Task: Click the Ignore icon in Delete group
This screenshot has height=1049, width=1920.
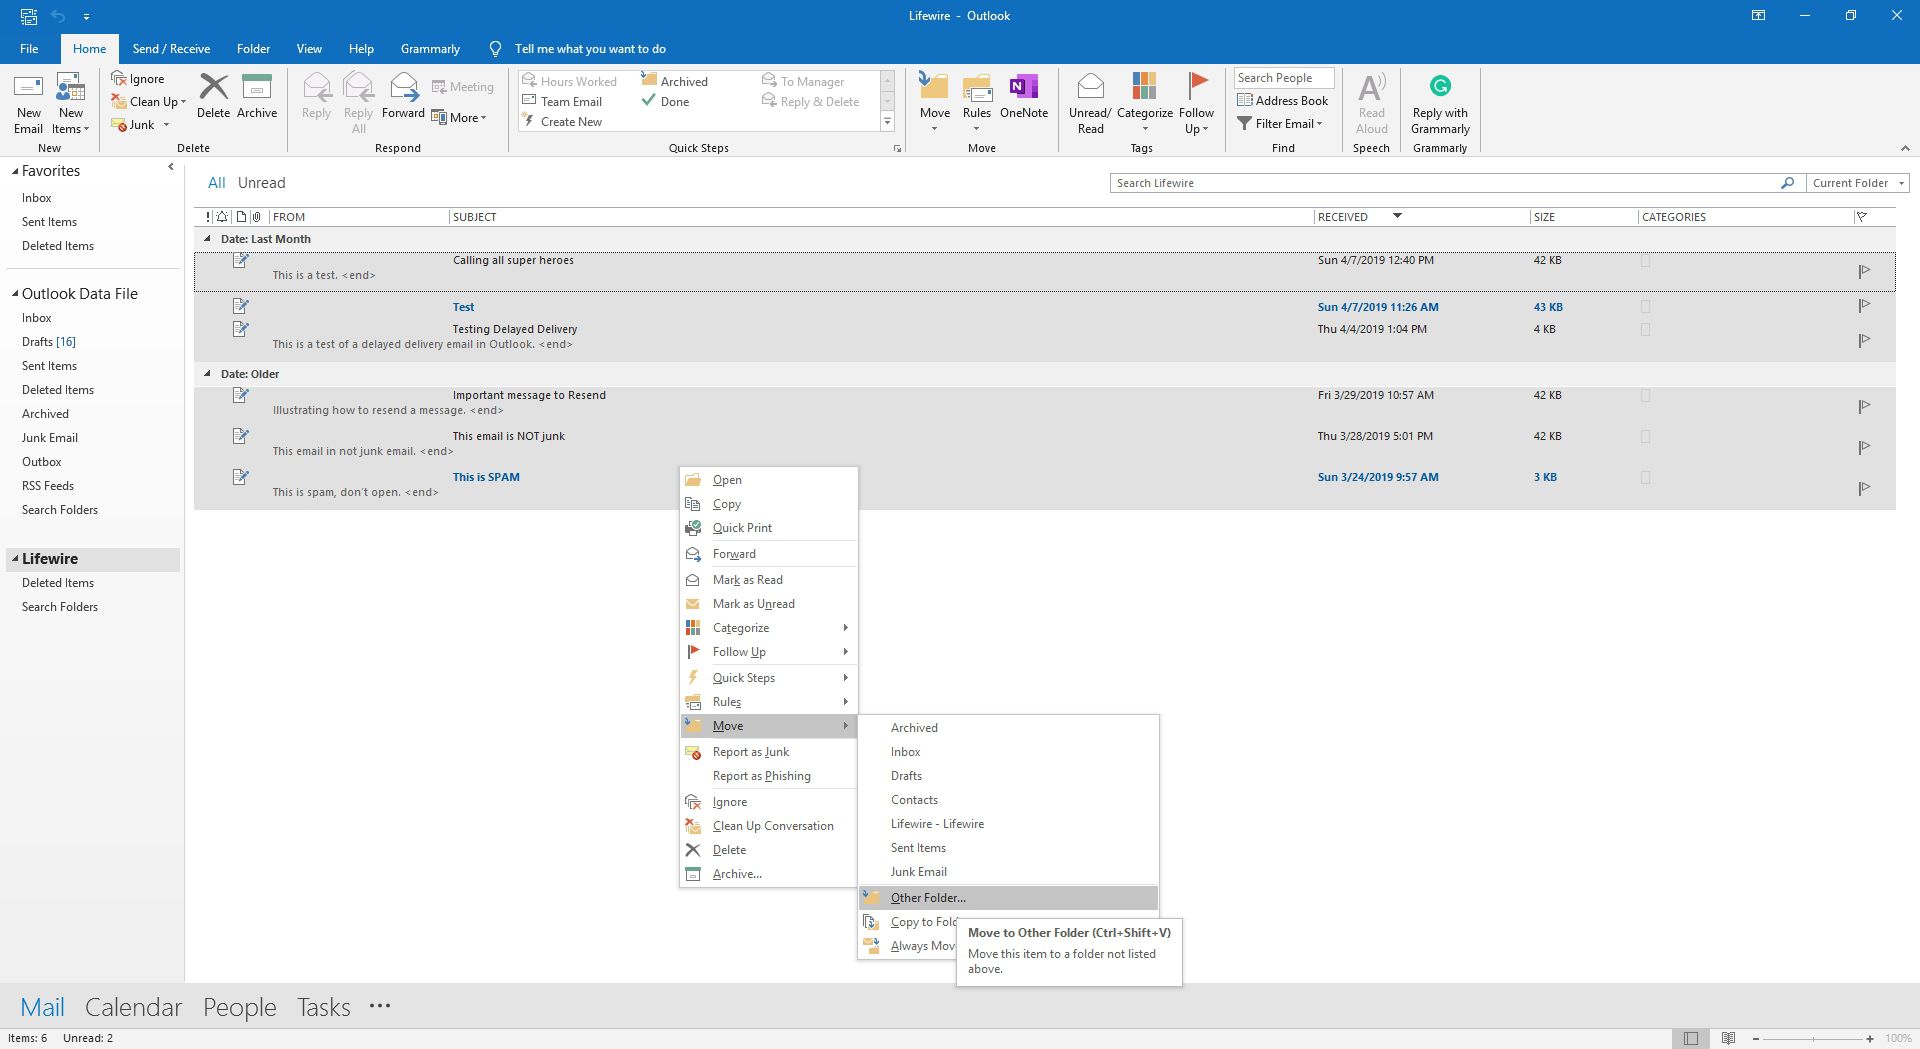Action: [119, 78]
